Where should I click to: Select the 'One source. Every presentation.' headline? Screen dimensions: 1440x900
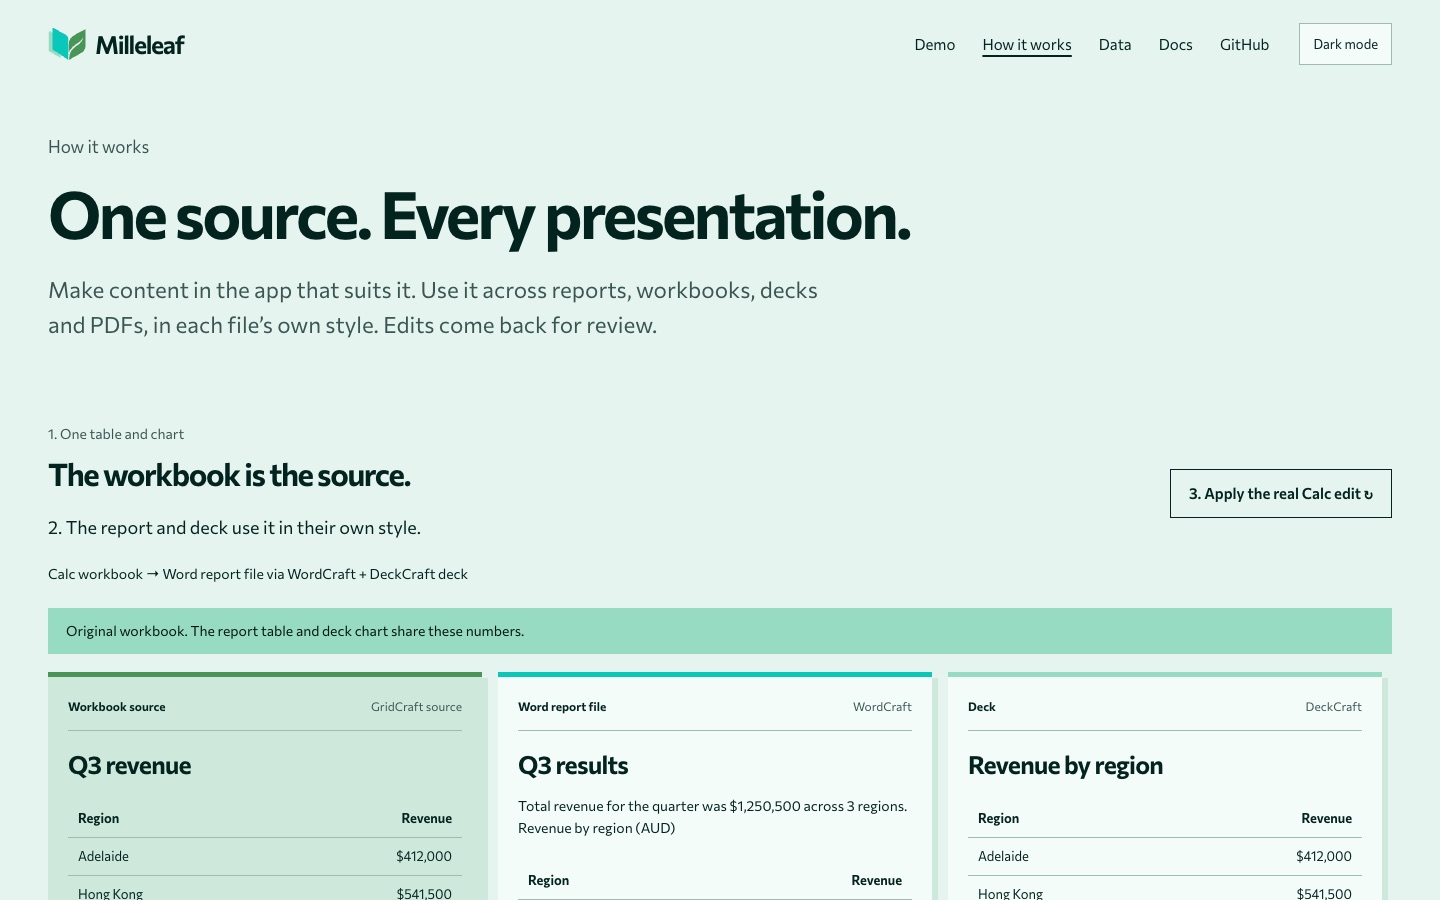click(480, 216)
